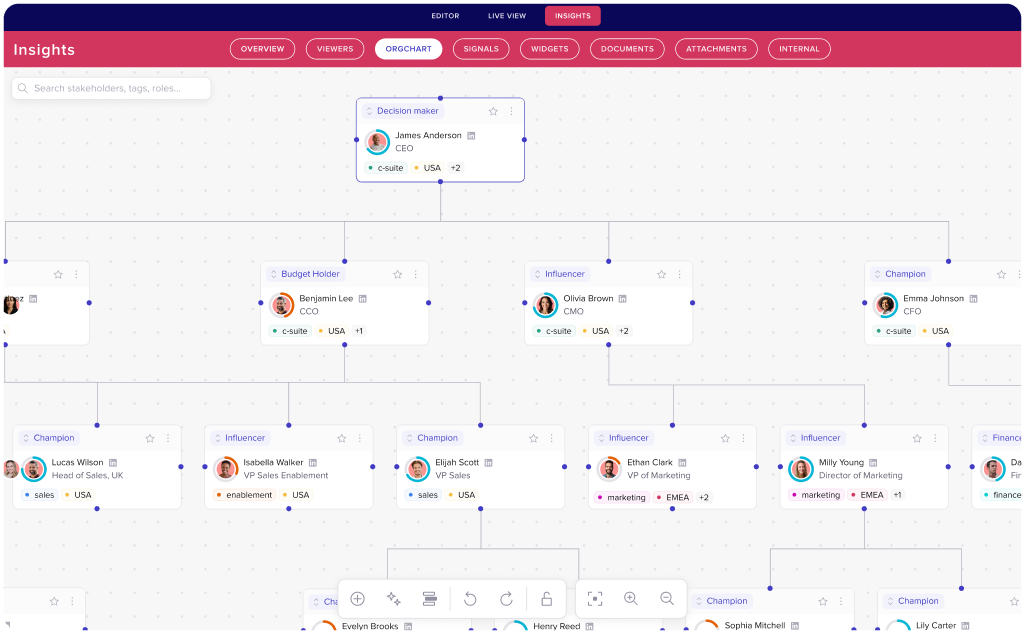Image resolution: width=1025 pixels, height=634 pixels.
Task: Open Elijah Scott's LinkedIn icon
Action: pyautogui.click(x=489, y=463)
